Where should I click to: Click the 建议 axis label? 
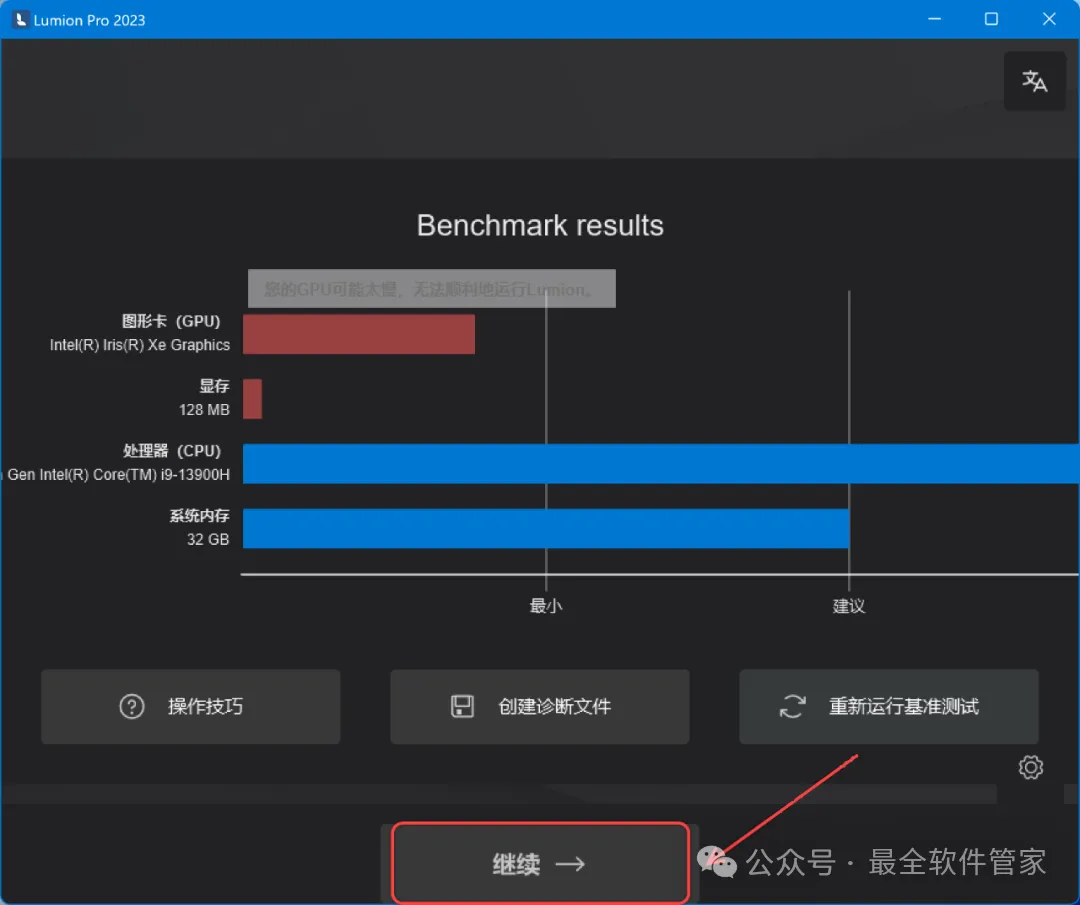coord(849,606)
